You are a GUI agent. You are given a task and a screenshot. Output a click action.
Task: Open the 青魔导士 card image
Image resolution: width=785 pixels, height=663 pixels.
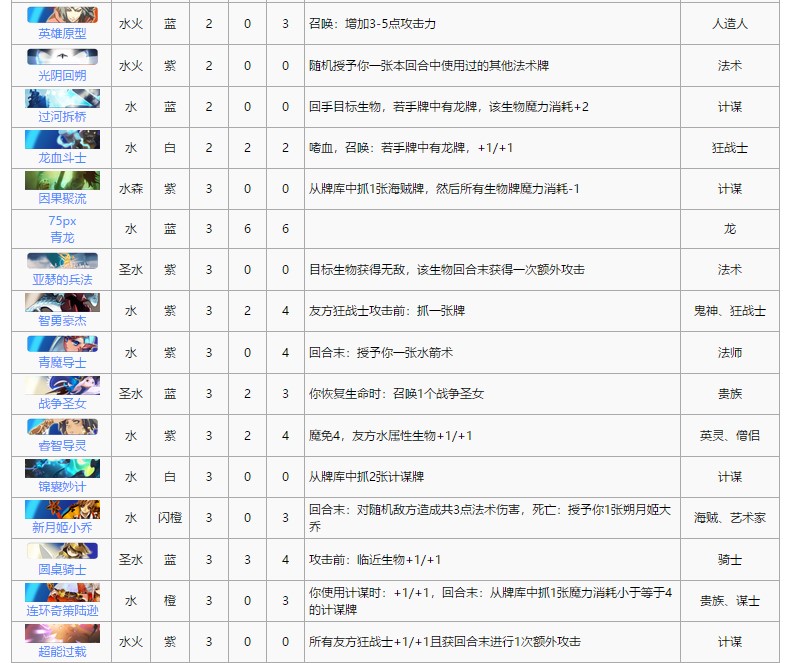(62, 343)
